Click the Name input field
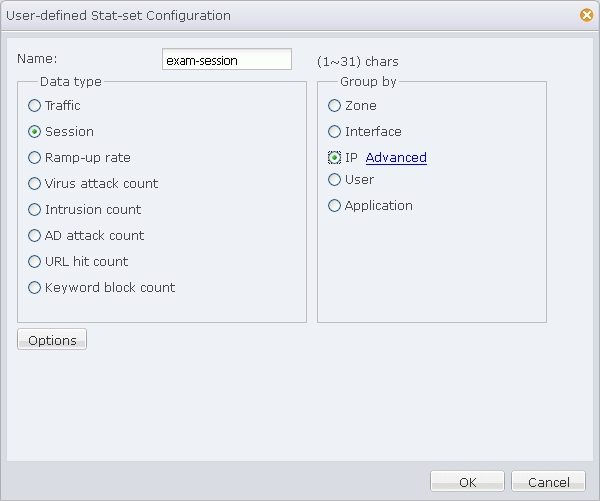This screenshot has height=501, width=600. tap(227, 60)
